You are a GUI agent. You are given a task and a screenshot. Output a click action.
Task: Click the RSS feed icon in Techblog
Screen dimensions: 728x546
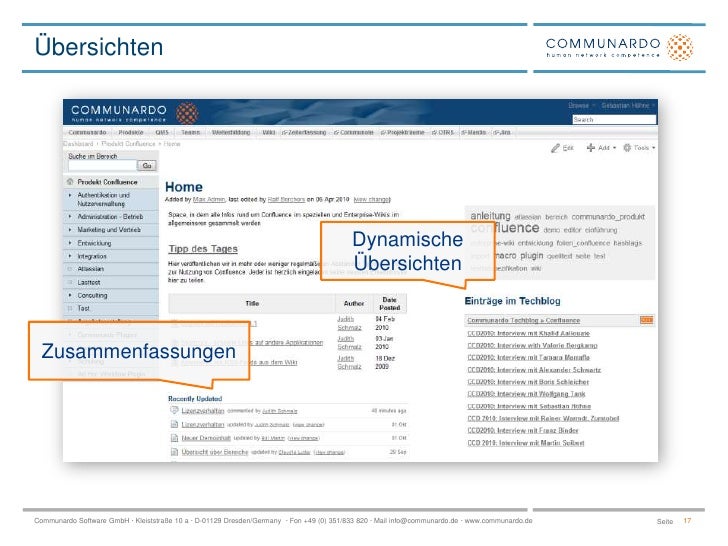point(646,320)
